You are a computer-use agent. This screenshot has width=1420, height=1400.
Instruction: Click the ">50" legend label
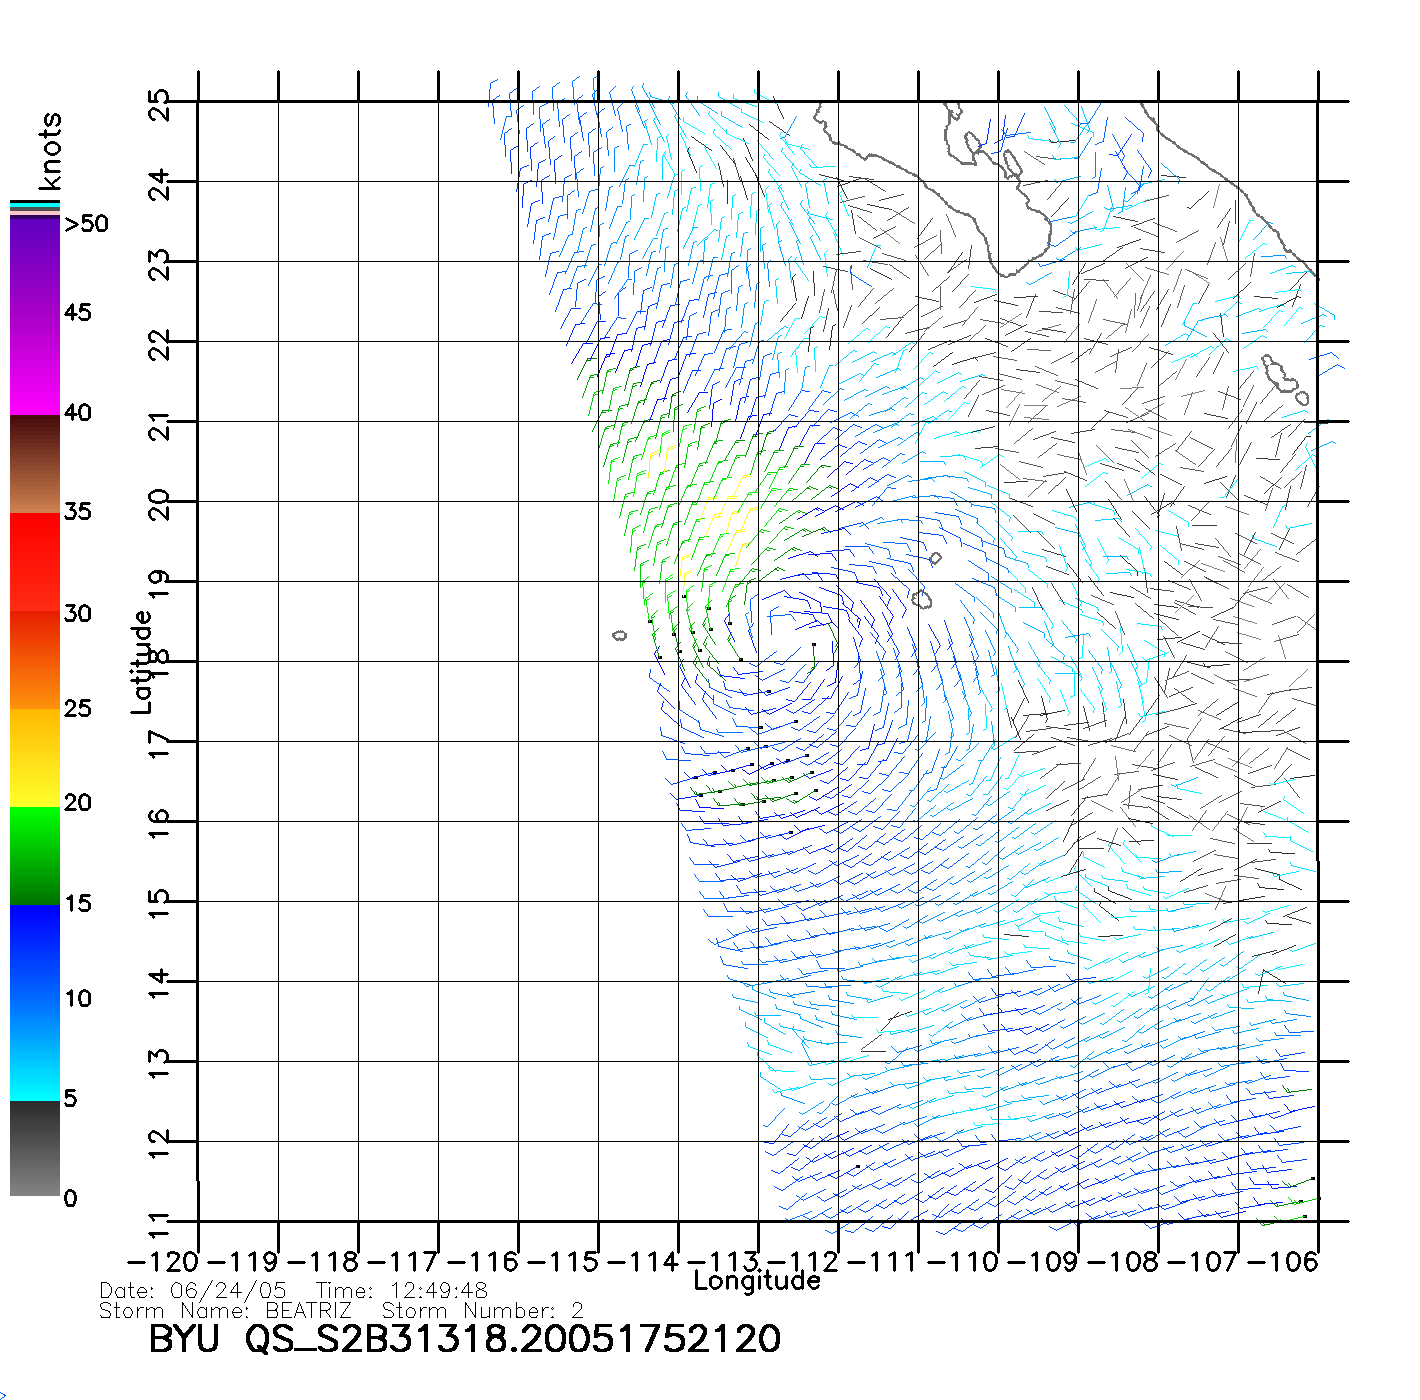point(86,224)
